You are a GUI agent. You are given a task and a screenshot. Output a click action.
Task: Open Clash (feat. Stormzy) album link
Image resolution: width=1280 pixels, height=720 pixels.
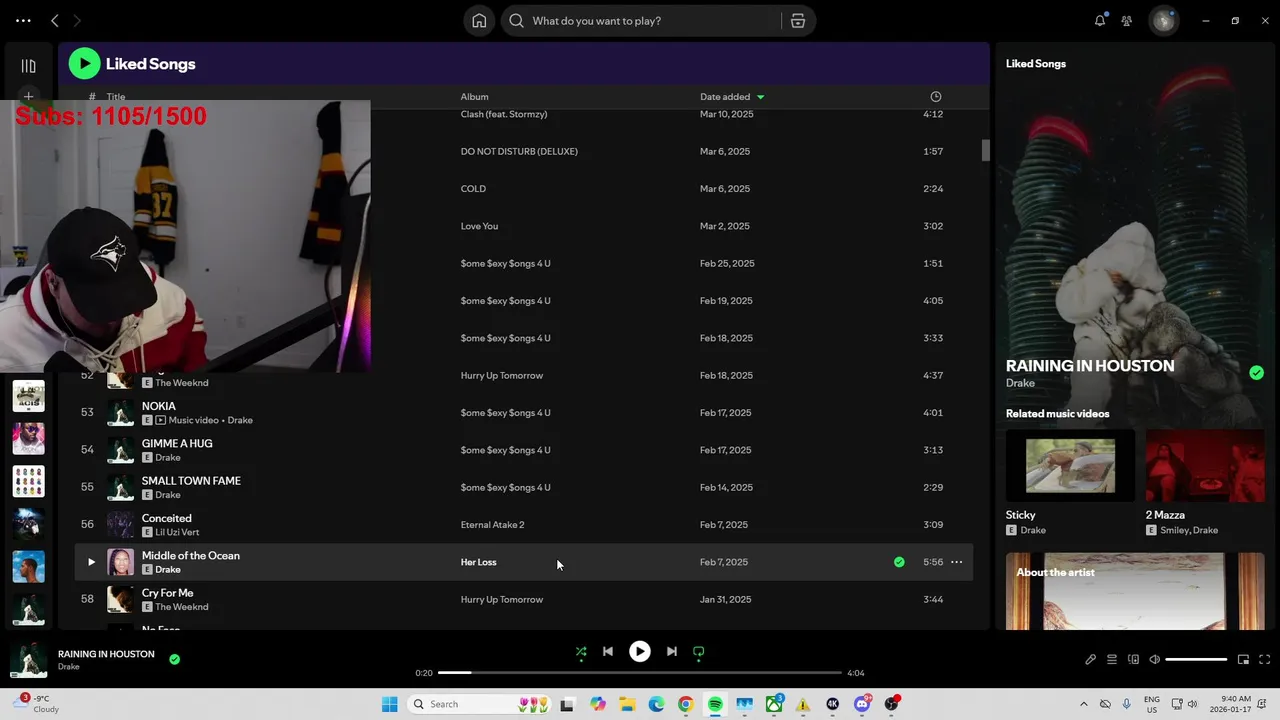[x=503, y=114]
